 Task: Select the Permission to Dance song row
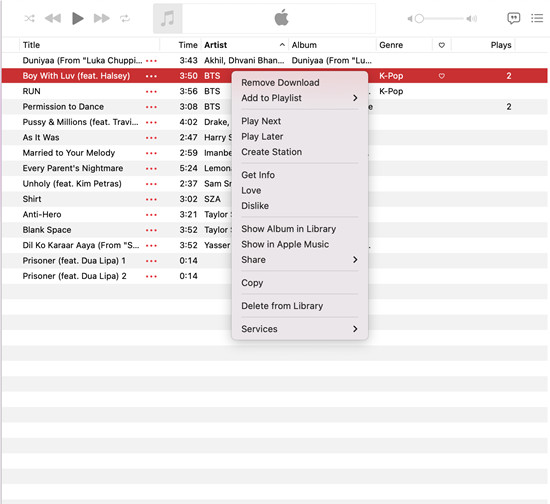click(274, 107)
